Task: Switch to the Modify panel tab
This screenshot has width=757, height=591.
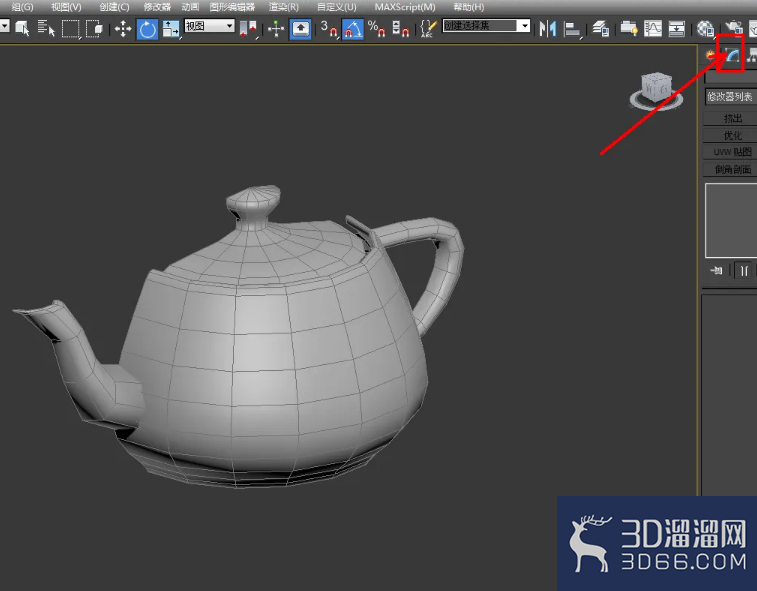Action: 731,55
